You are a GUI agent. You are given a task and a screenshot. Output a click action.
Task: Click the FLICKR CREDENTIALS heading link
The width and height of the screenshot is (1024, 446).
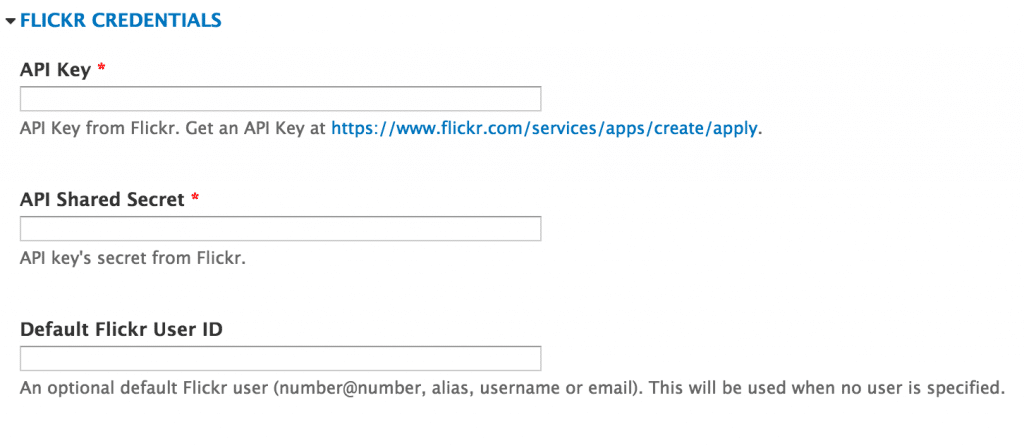(121, 21)
